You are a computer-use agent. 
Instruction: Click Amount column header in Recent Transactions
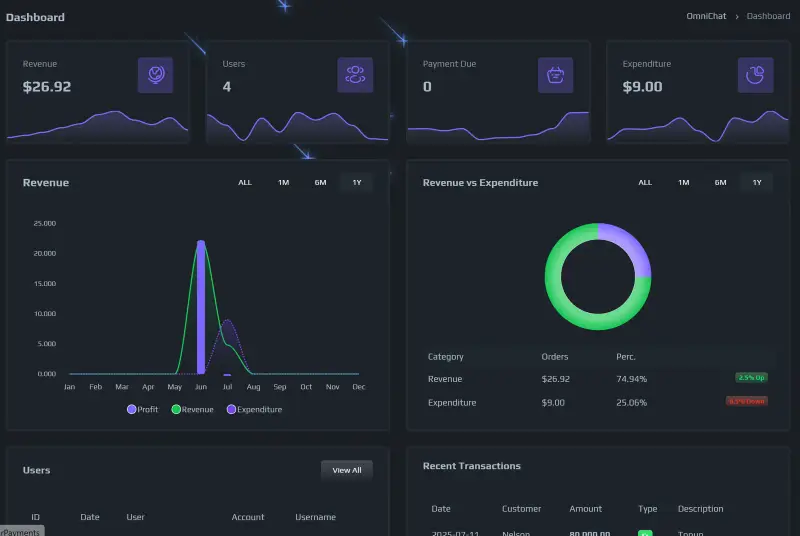(x=586, y=509)
